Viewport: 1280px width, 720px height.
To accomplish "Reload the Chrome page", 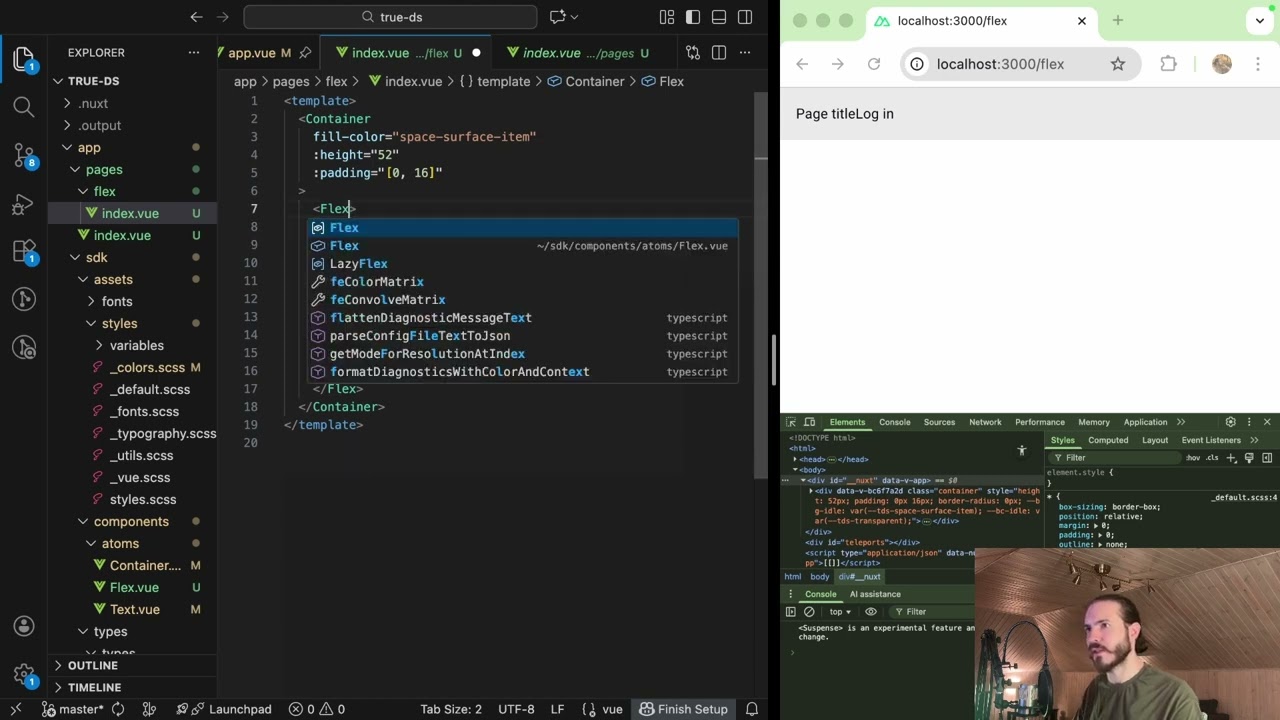I will click(874, 64).
